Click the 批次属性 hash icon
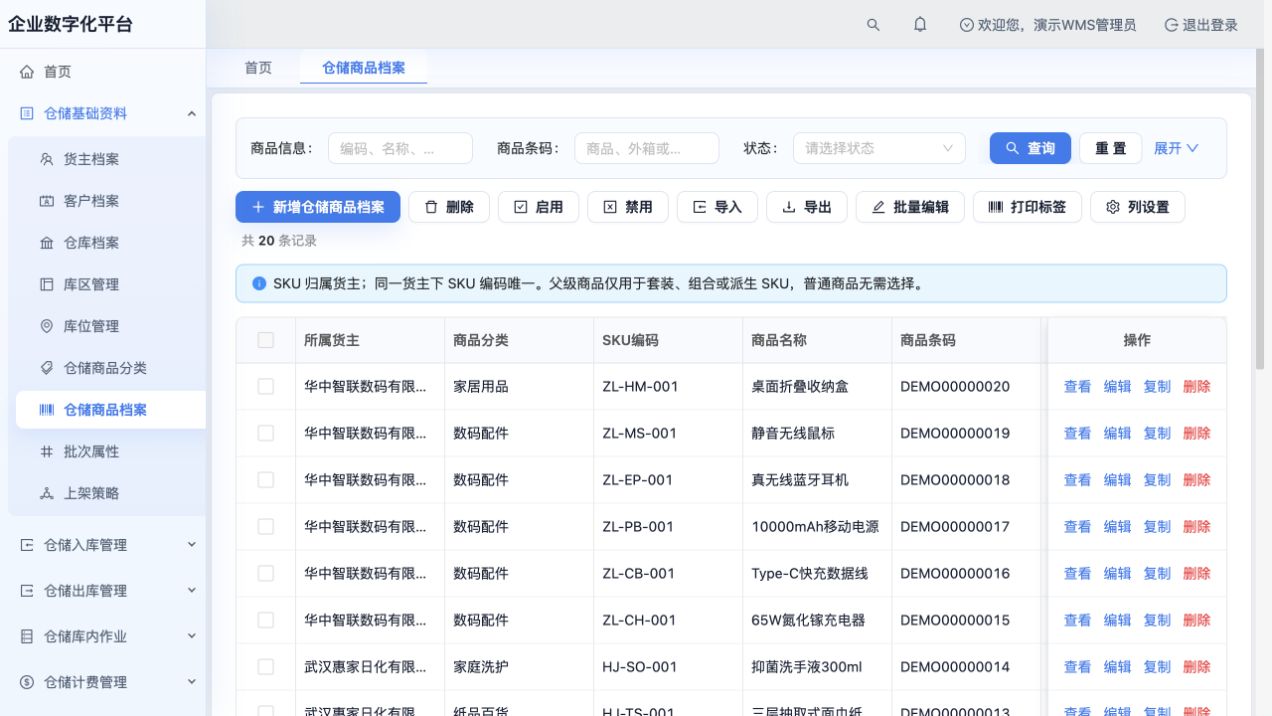The height and width of the screenshot is (716, 1272). point(46,452)
